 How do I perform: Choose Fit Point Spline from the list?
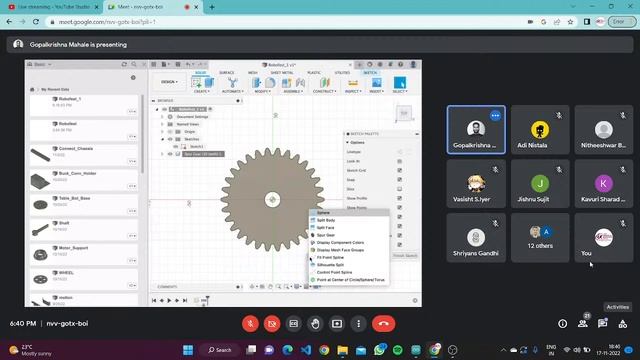point(349,258)
